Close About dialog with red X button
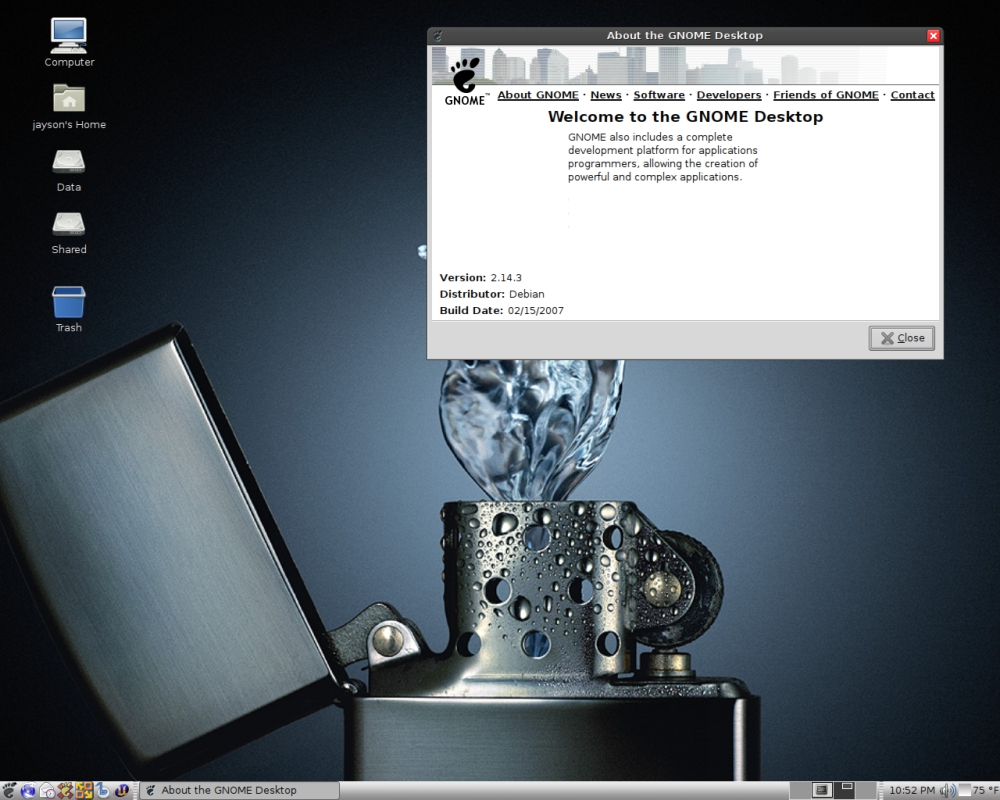 933,36
